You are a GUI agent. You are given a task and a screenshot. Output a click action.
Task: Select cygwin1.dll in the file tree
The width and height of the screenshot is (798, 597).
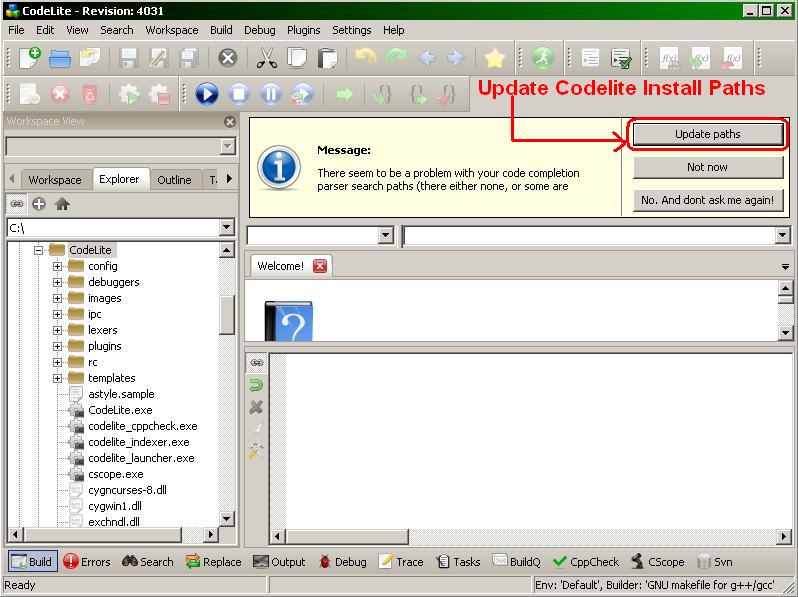pos(115,506)
